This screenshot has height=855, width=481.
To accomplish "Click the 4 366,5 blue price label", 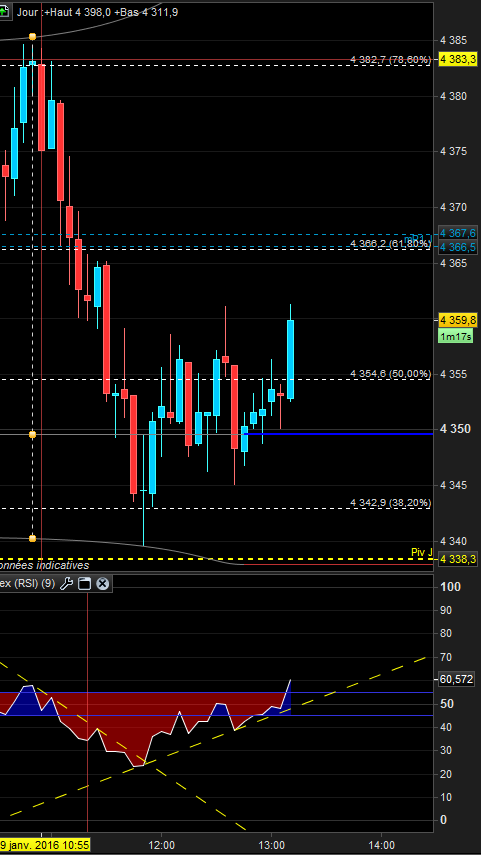I will click(458, 247).
